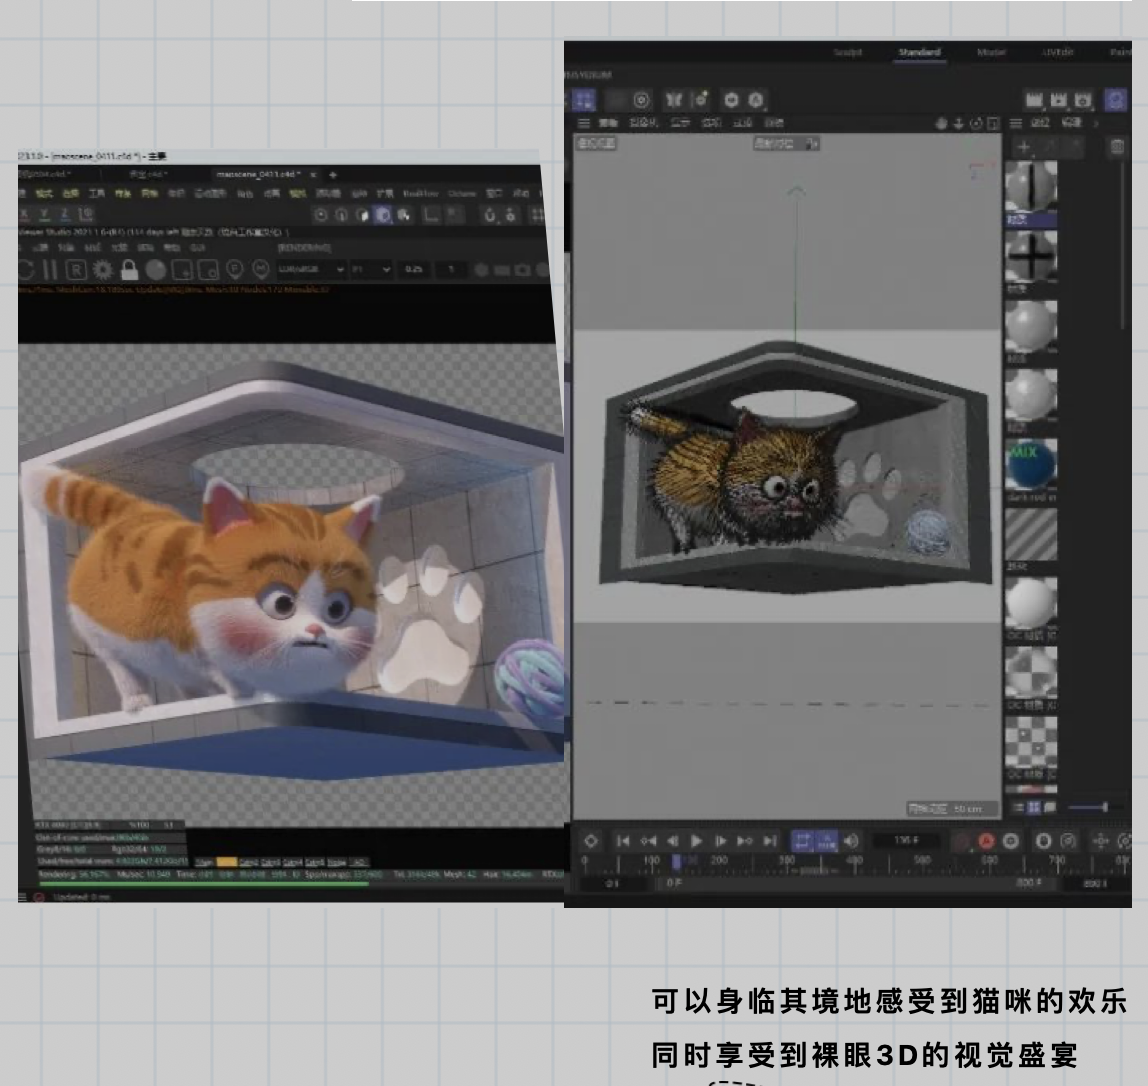Toggle the viewport maximize view icon
The width and height of the screenshot is (1148, 1086).
click(x=993, y=123)
